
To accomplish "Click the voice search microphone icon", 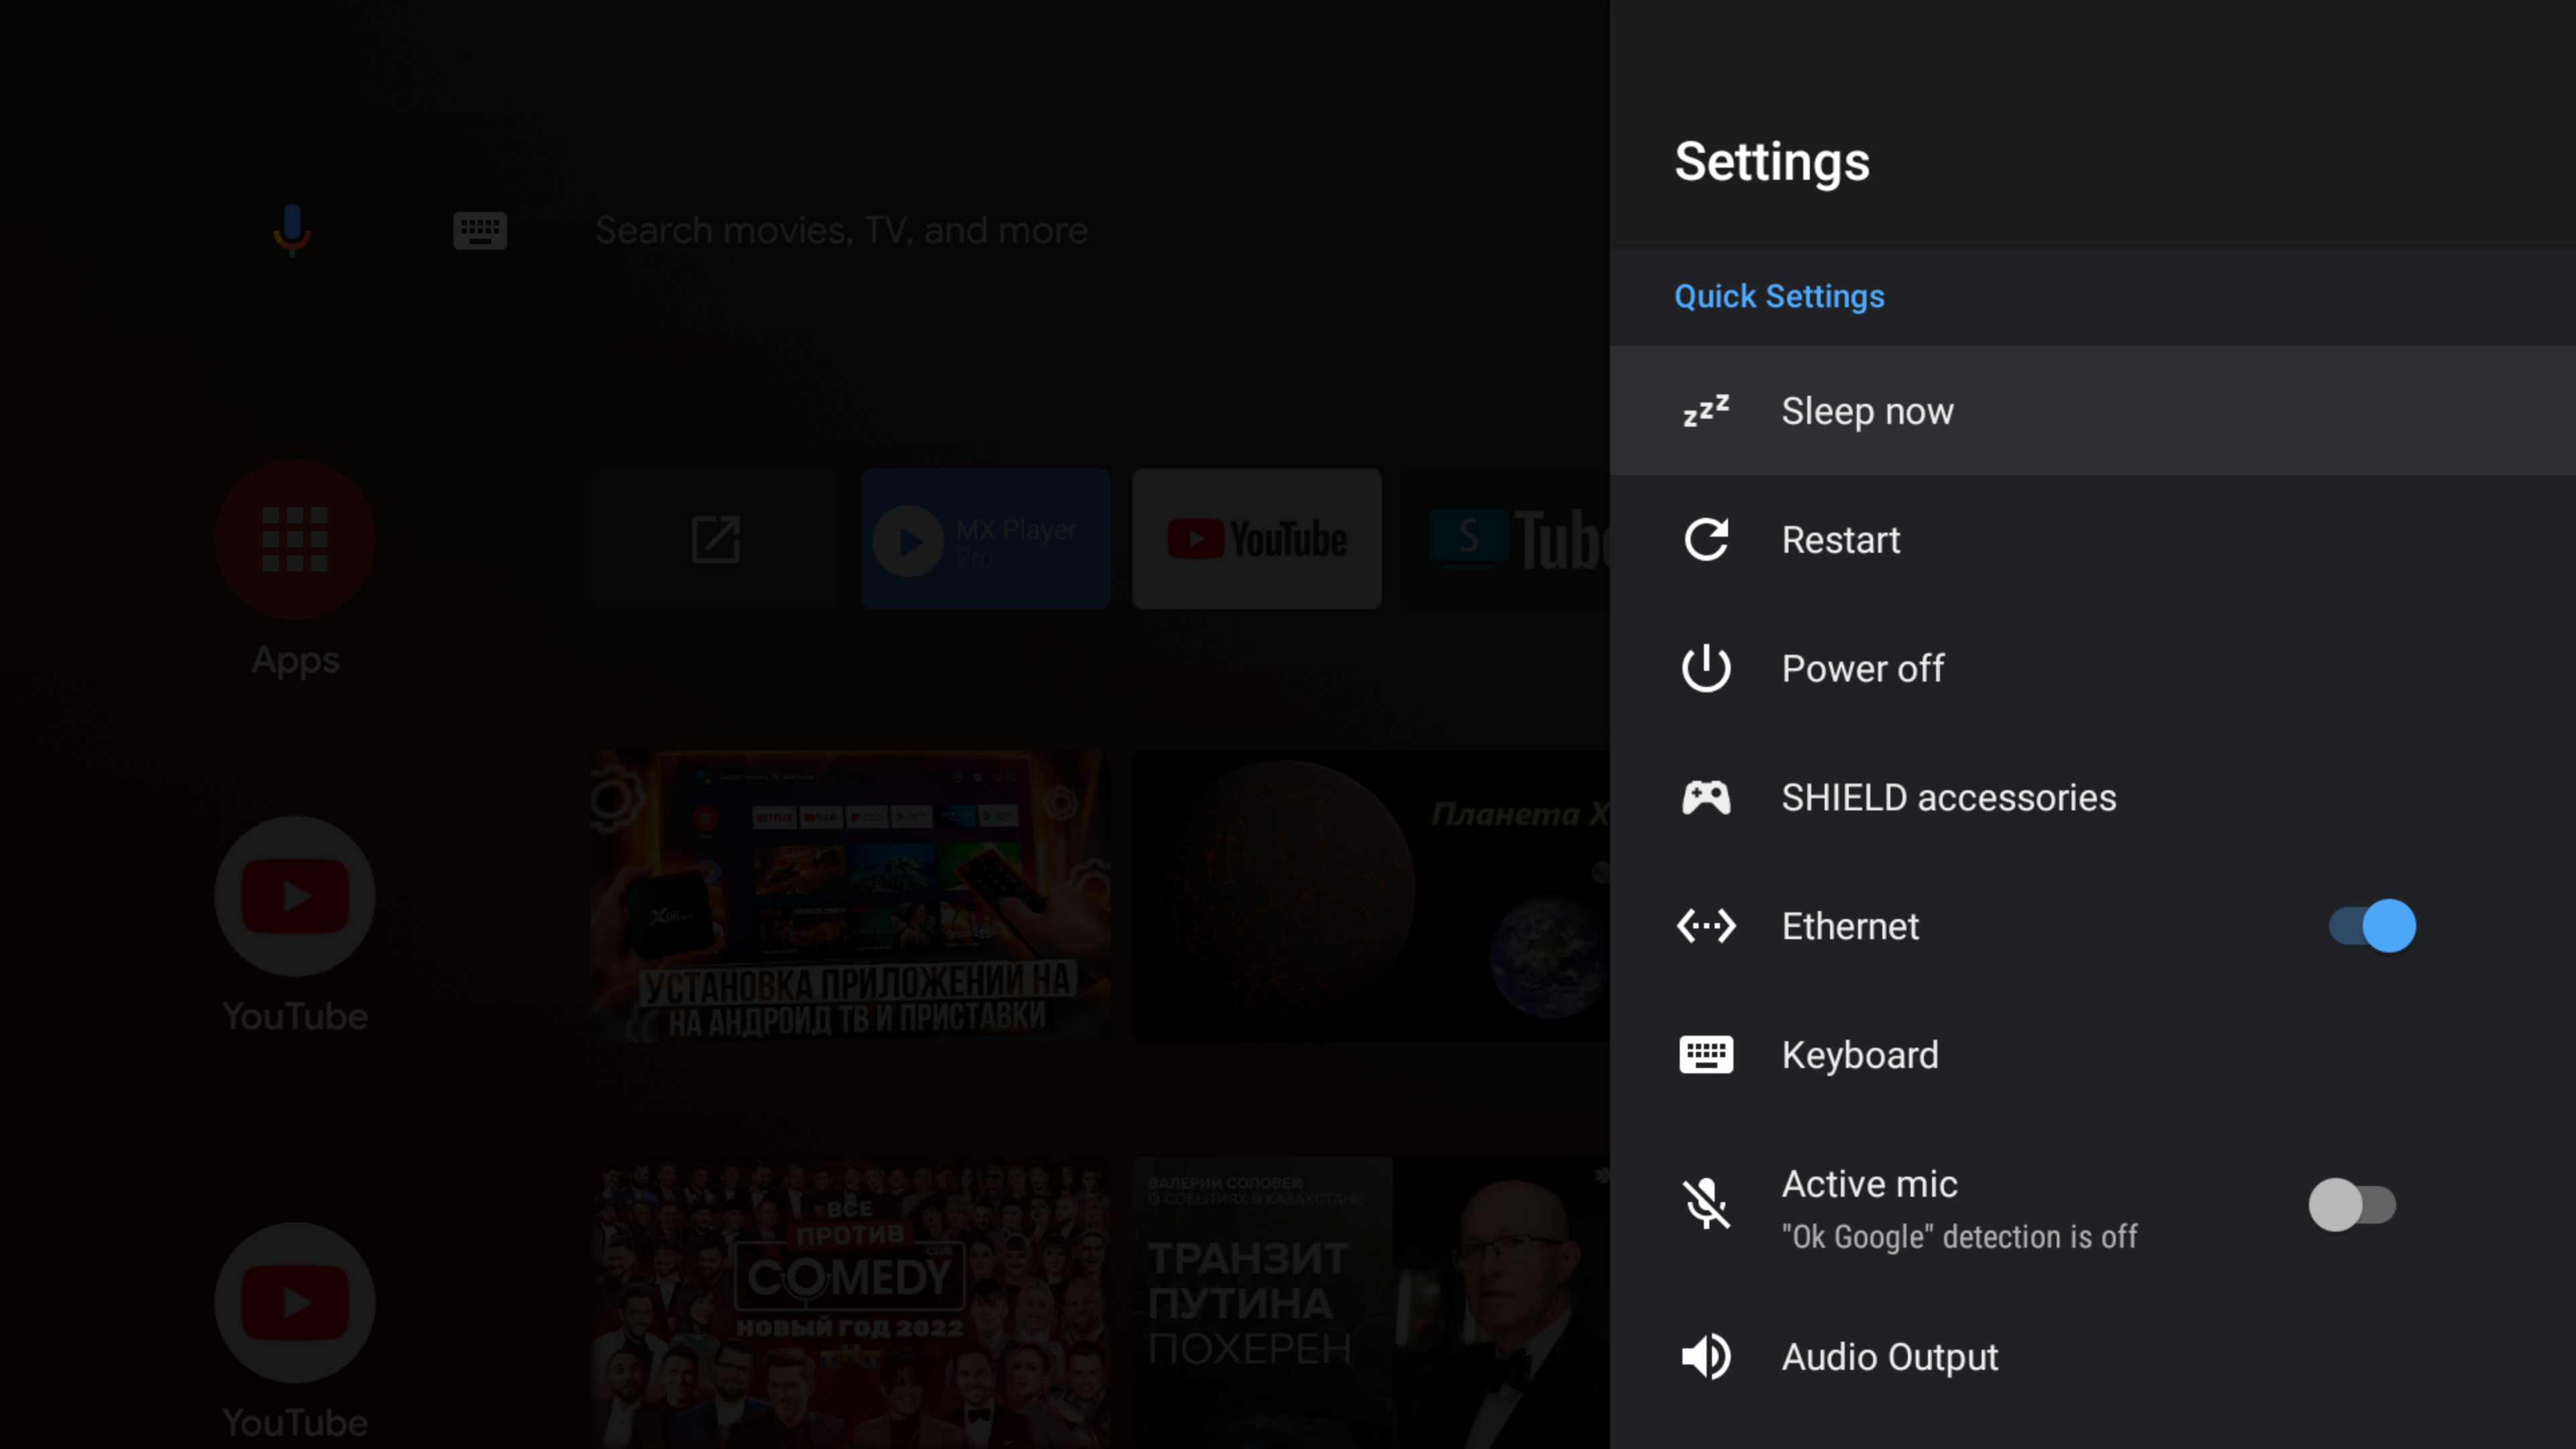I will pyautogui.click(x=292, y=230).
